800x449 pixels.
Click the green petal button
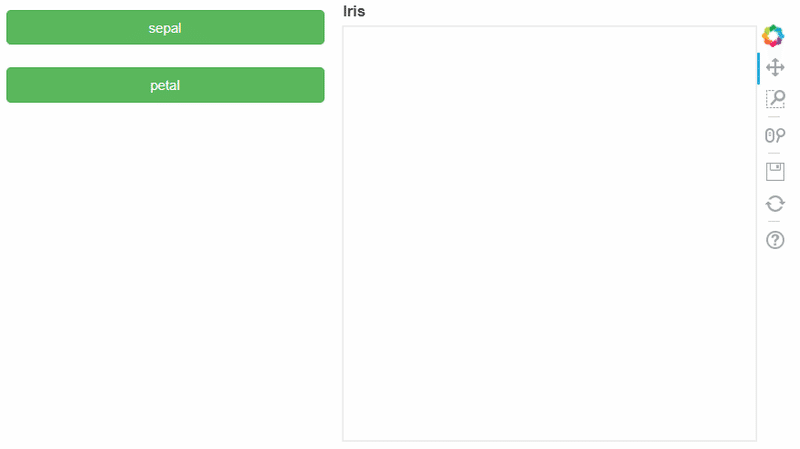pyautogui.click(x=165, y=85)
